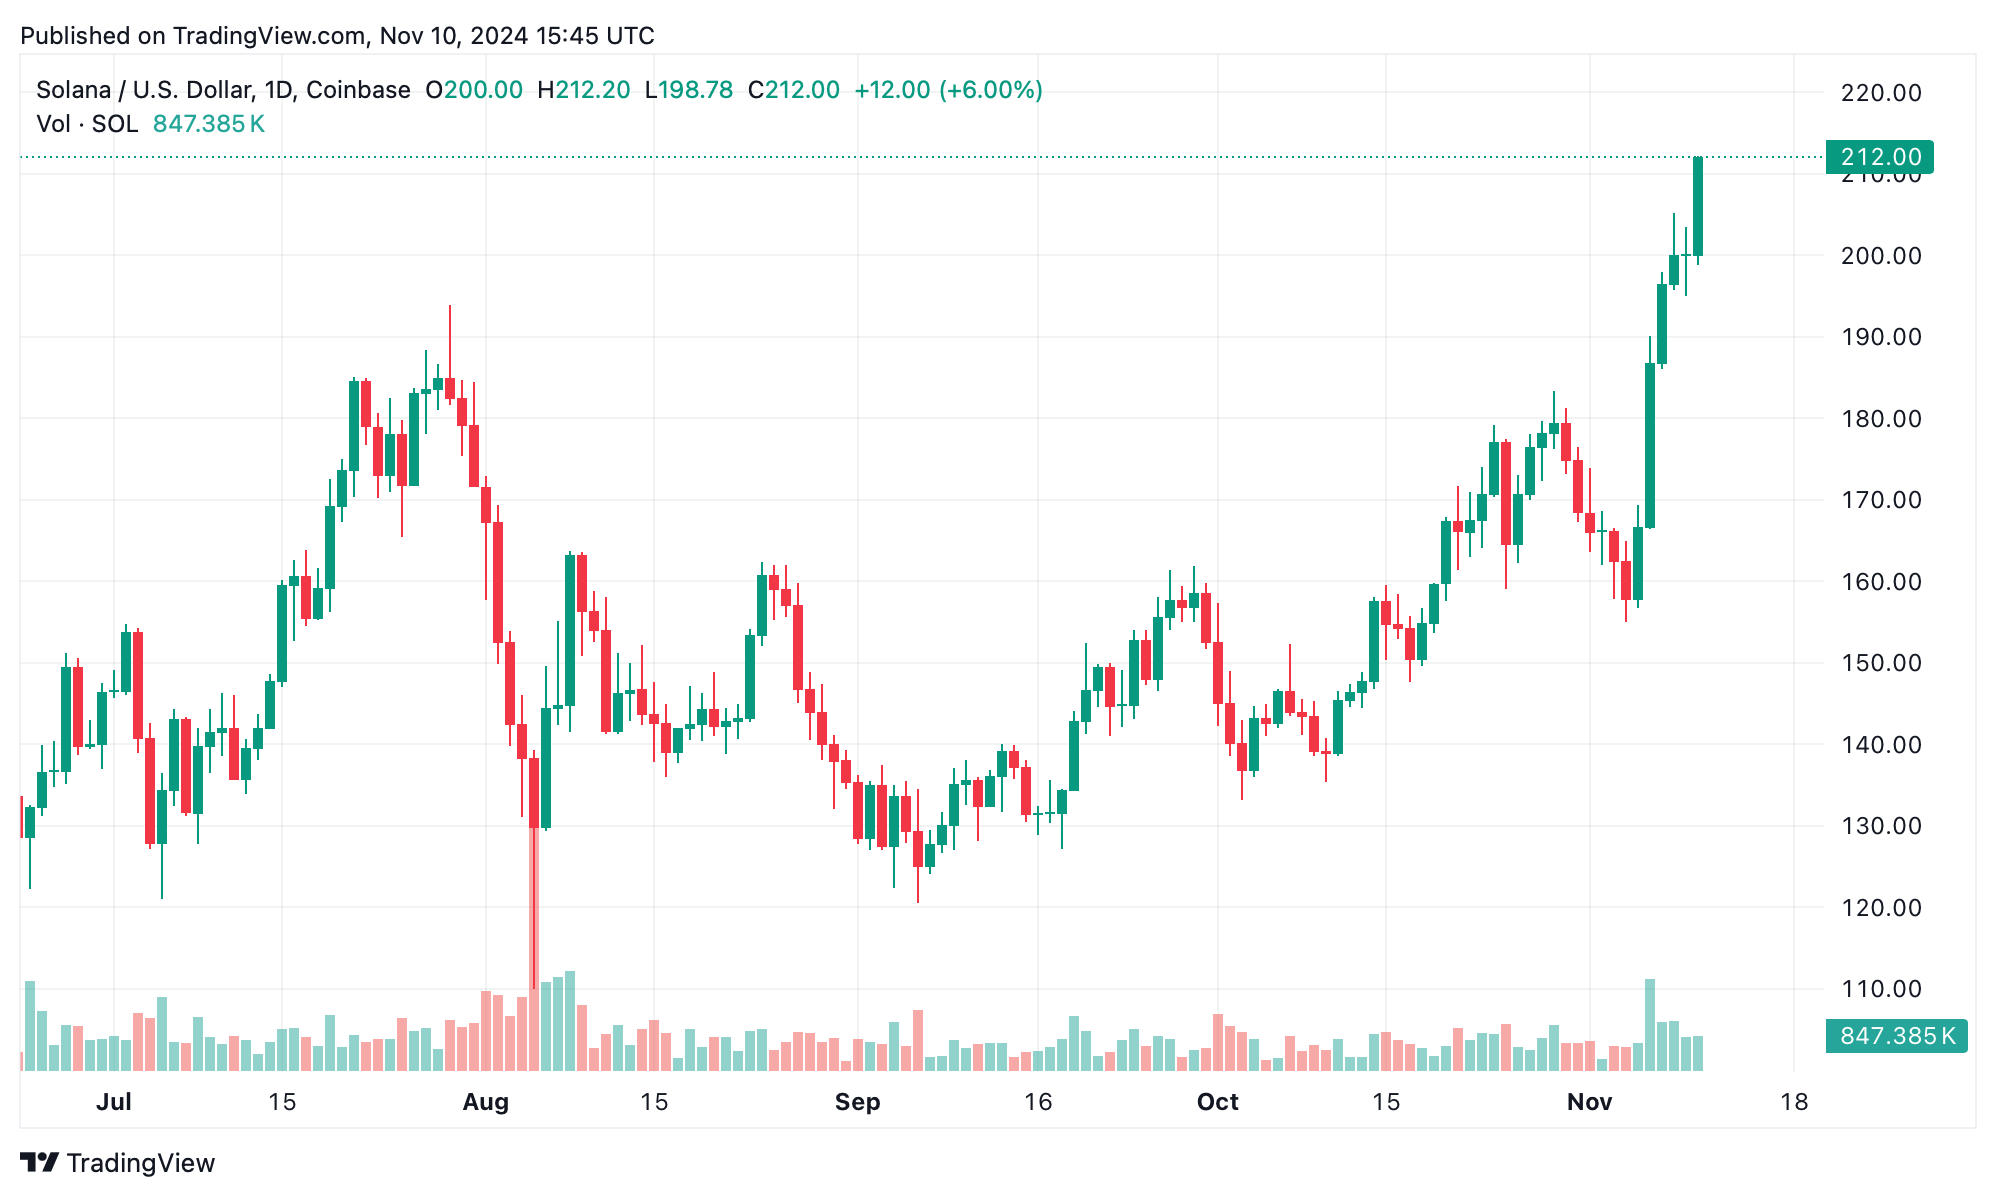The width and height of the screenshot is (1996, 1198).
Task: Click the low value L198.78
Action: point(689,90)
